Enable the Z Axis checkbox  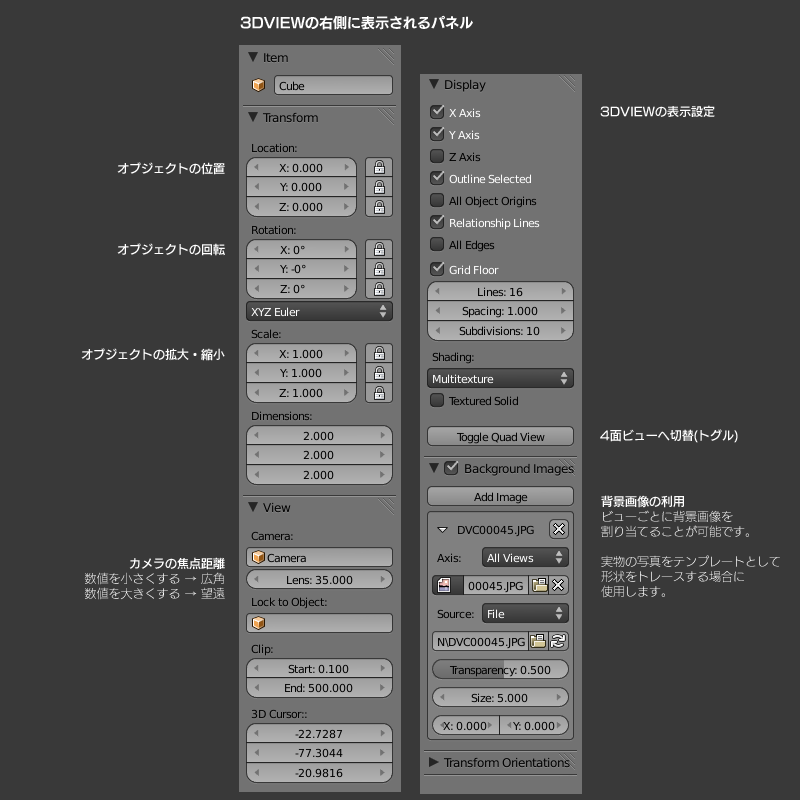(437, 157)
